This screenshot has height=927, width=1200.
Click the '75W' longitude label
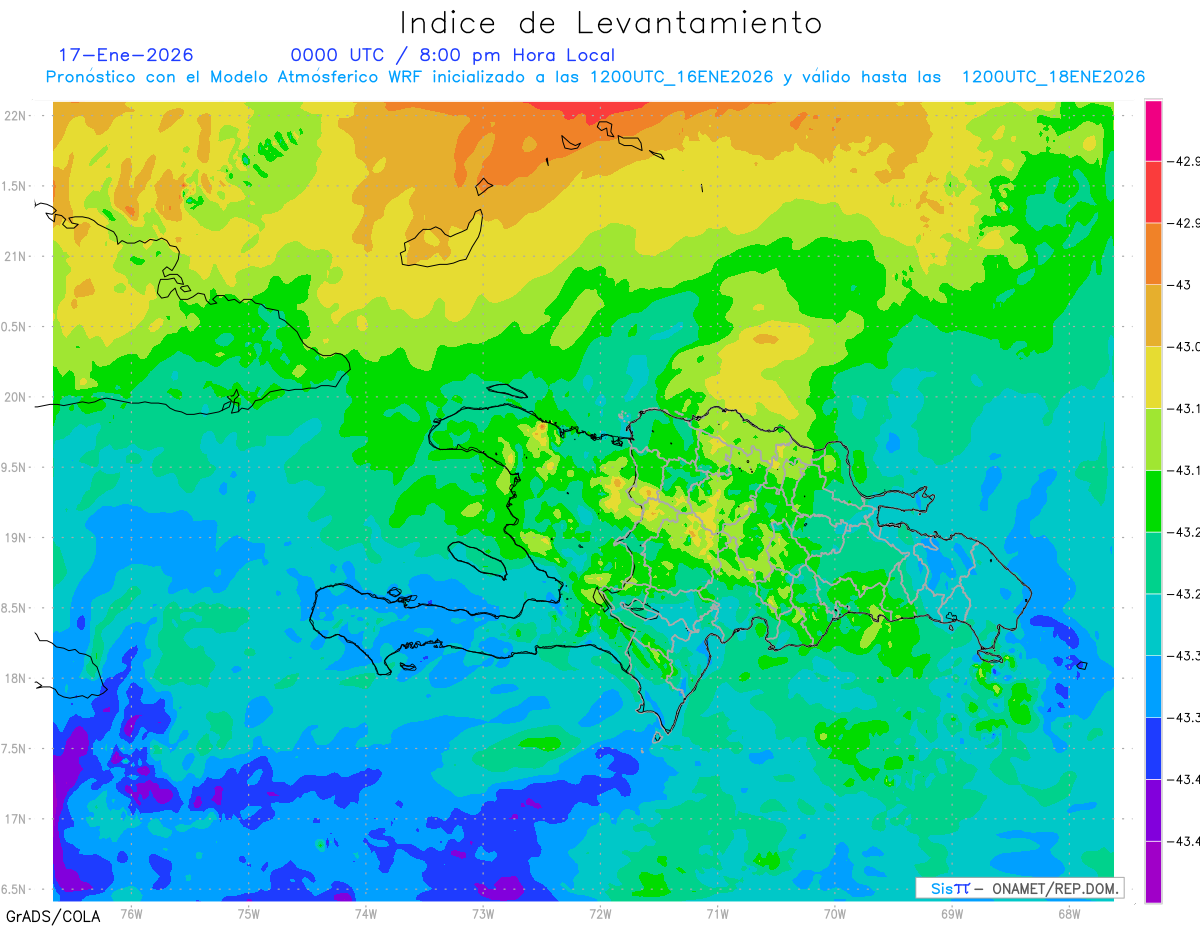tap(249, 913)
